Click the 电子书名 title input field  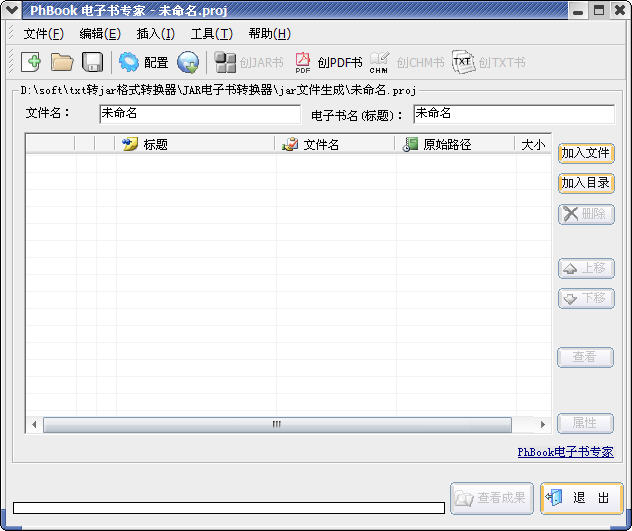click(513, 114)
